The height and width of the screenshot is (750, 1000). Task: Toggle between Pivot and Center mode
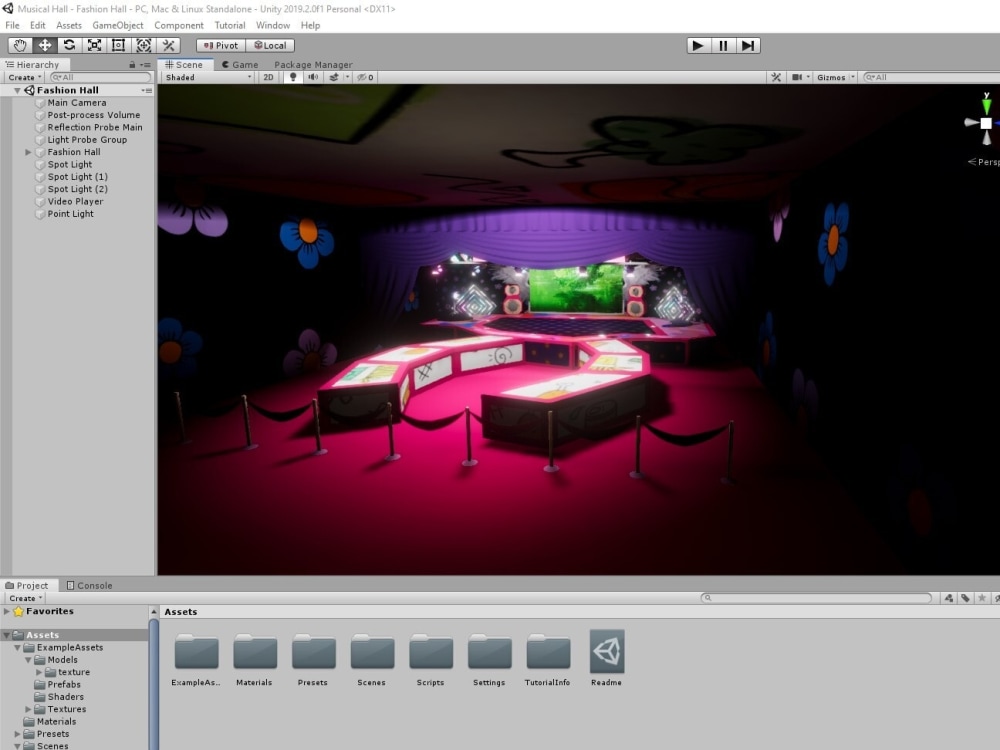tap(220, 45)
